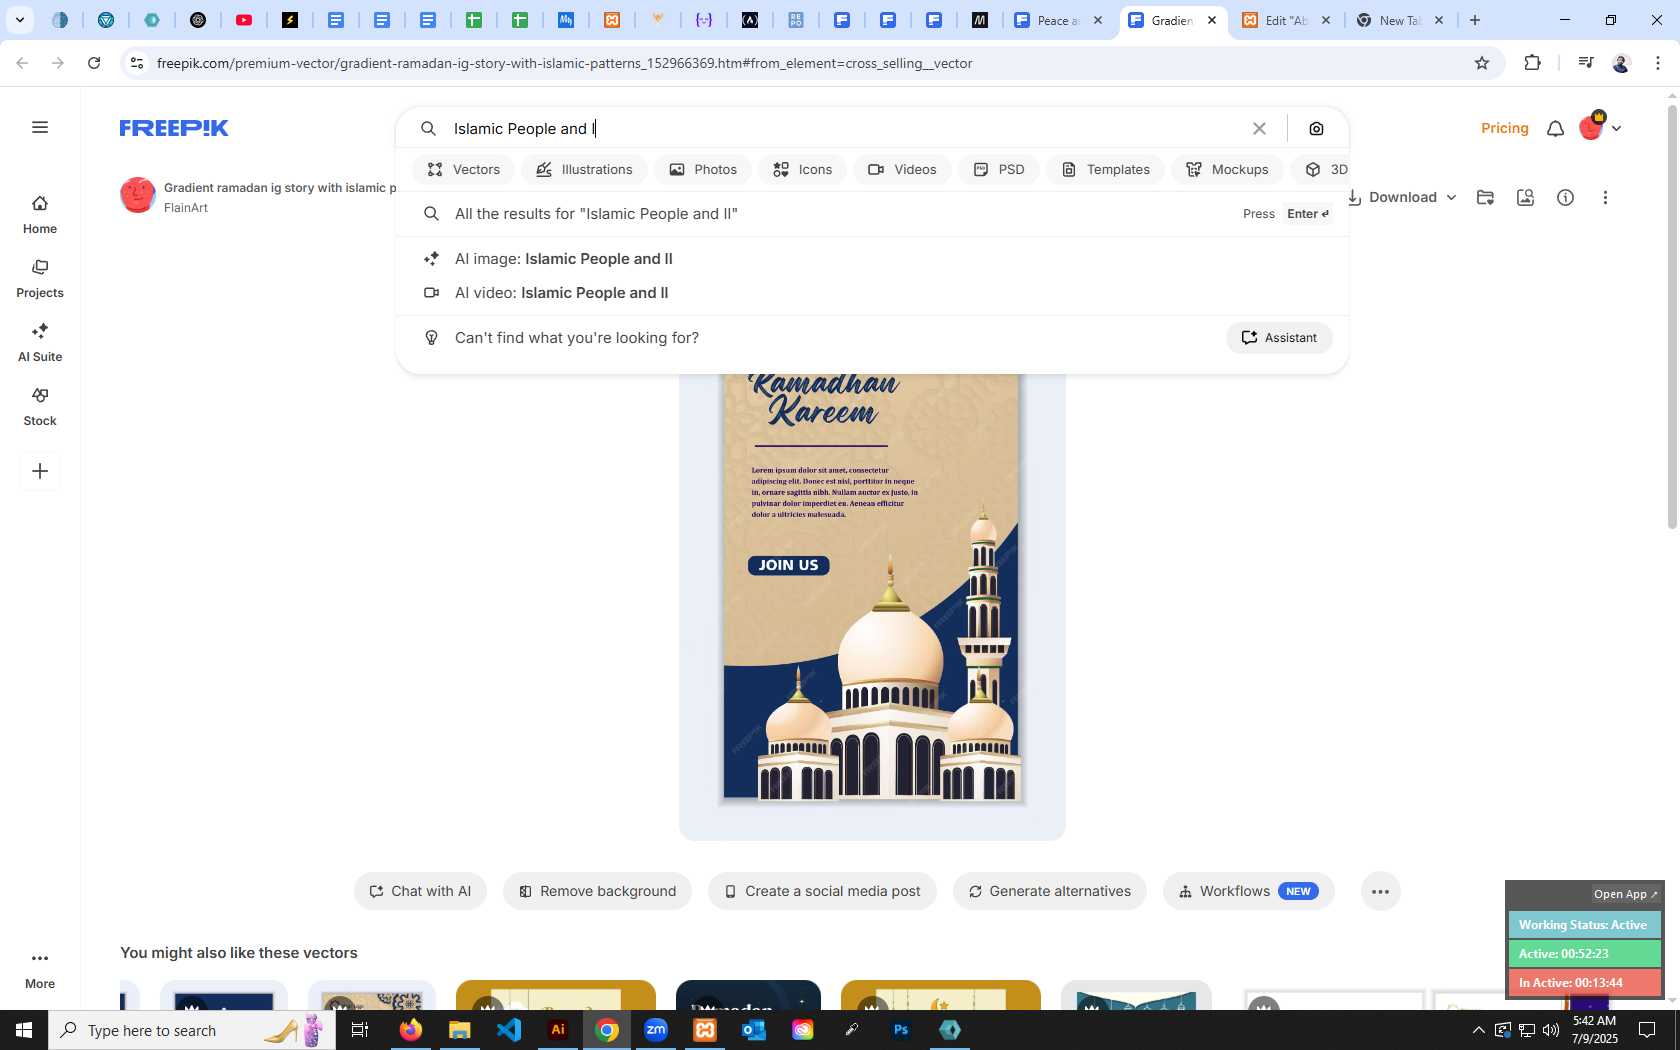Switch to the Edit browser tab

click(x=1287, y=20)
